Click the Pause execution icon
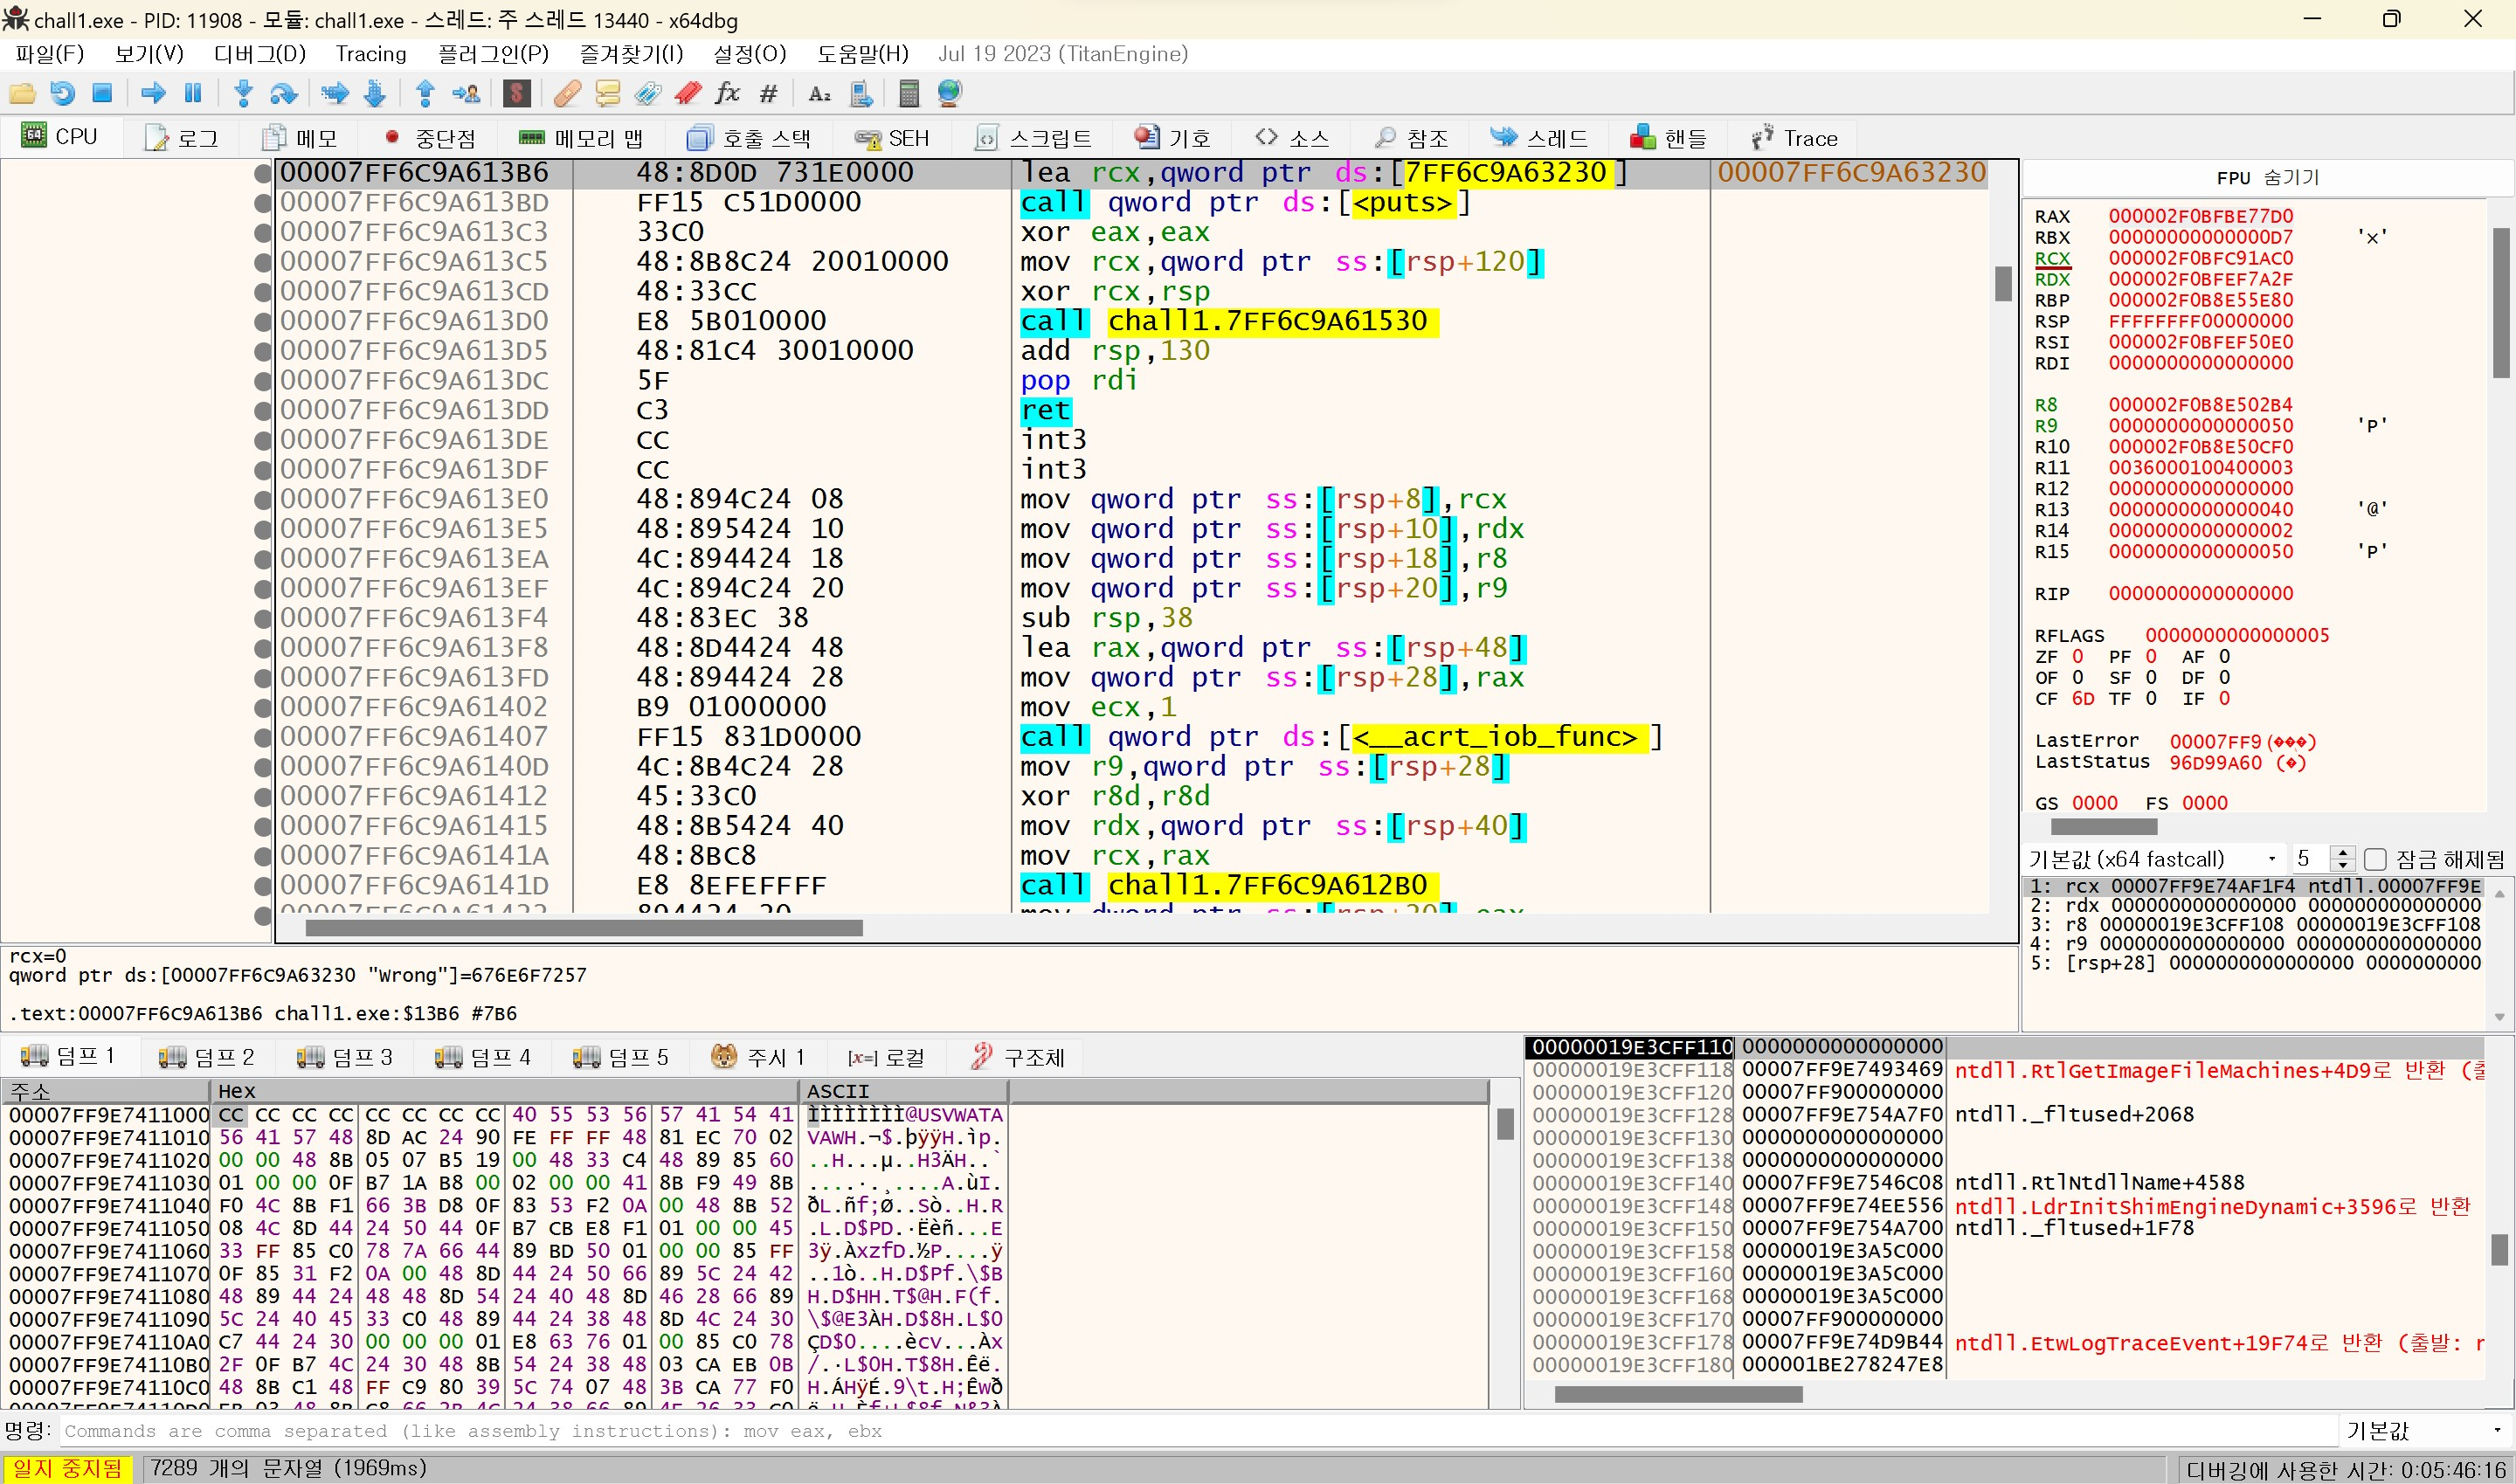The image size is (2516, 1484). coord(193,94)
